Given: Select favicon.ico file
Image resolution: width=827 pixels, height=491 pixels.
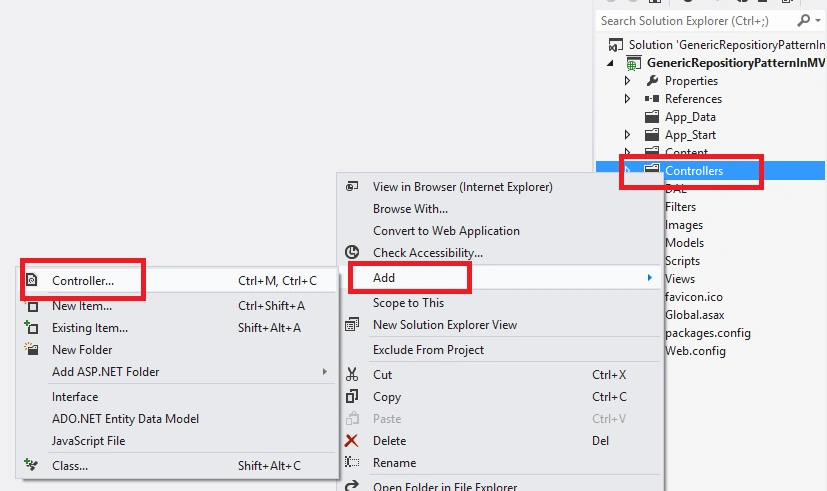Looking at the screenshot, I should 694,297.
